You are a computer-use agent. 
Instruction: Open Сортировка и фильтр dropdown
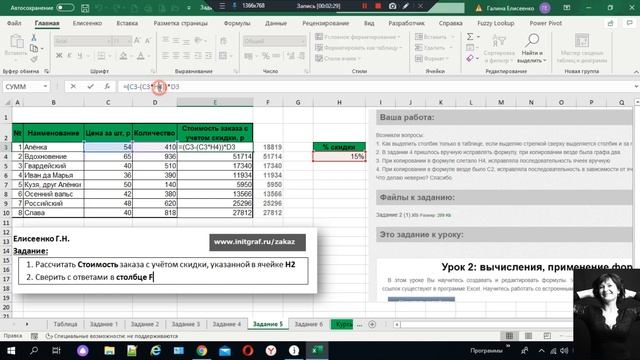click(x=499, y=48)
